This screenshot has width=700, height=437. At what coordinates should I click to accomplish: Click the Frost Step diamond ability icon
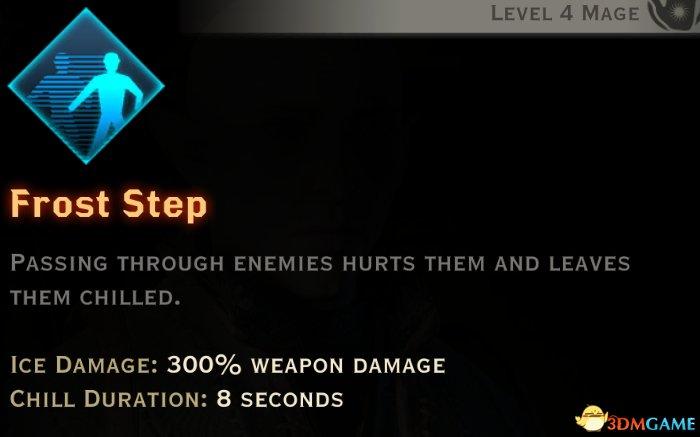[x=86, y=86]
